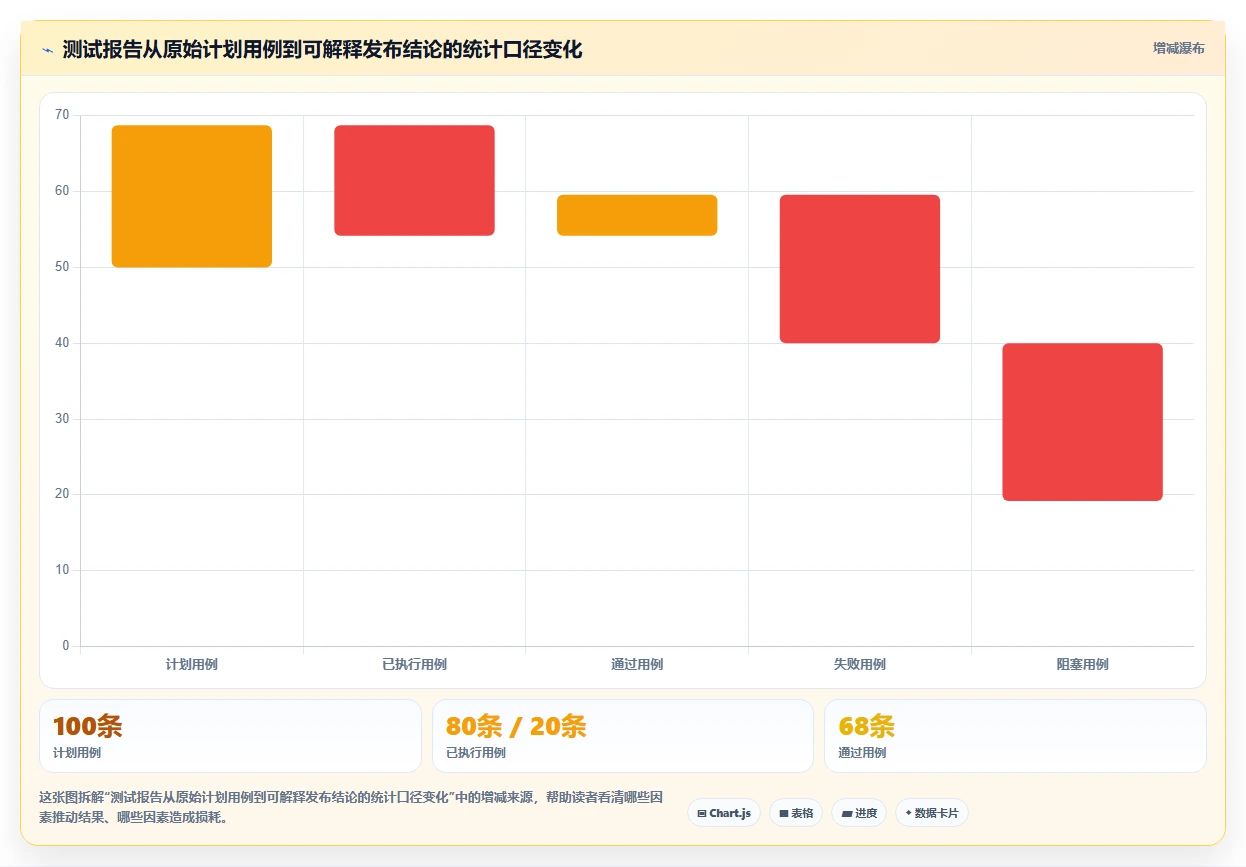Image resolution: width=1246 pixels, height=867 pixels.
Task: Open the 68条 通过用例 data card
Action: (x=1015, y=736)
